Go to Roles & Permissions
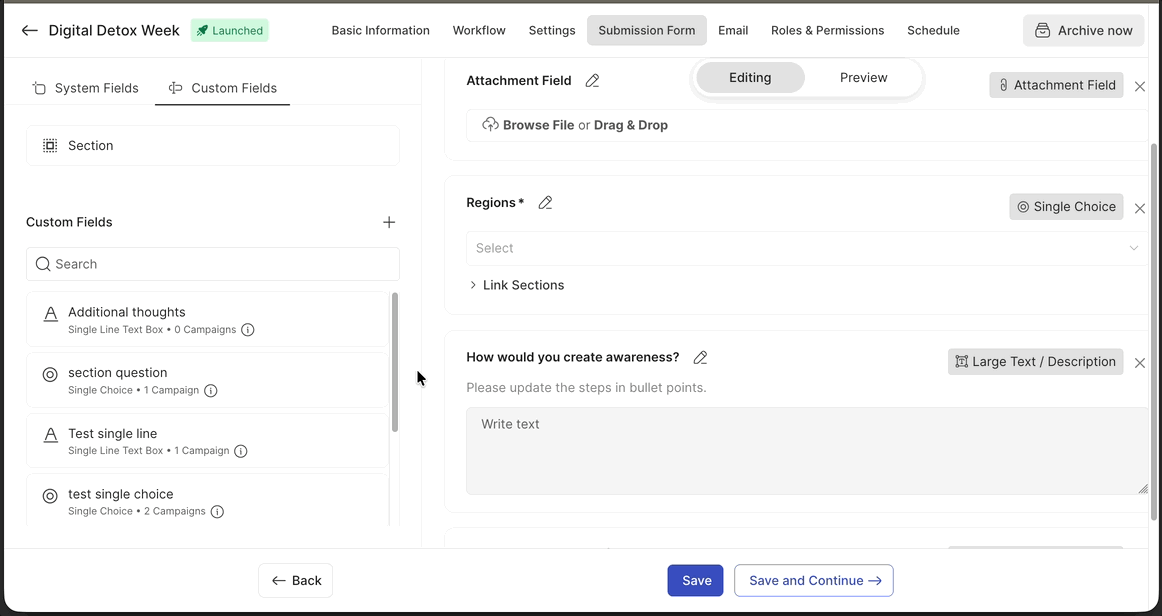 (x=827, y=30)
